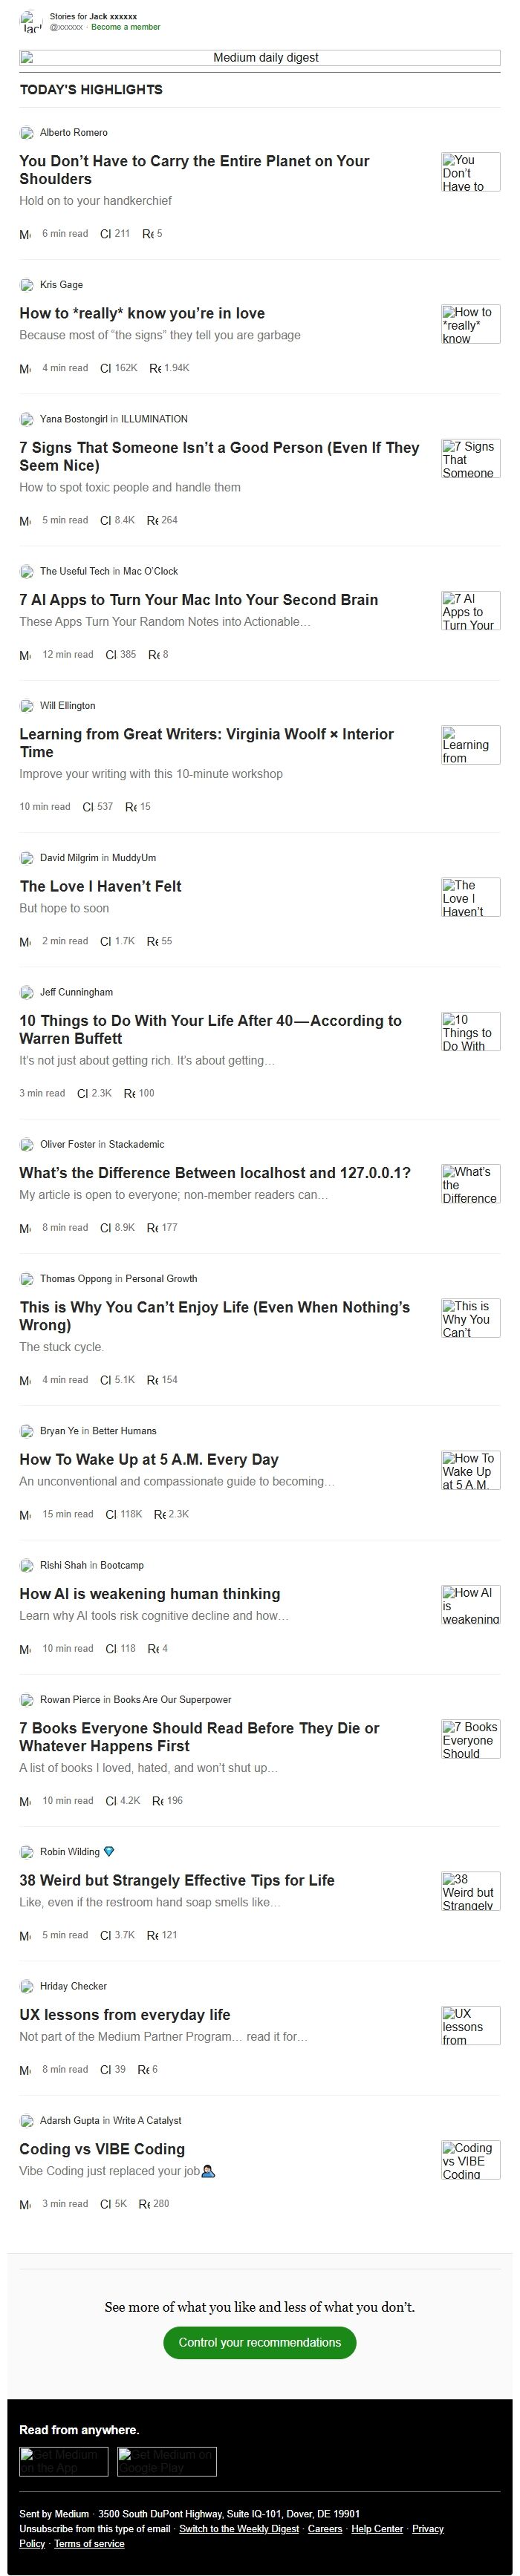520x2576 pixels.
Task: Click the clap icon beside 162K
Action: point(105,368)
